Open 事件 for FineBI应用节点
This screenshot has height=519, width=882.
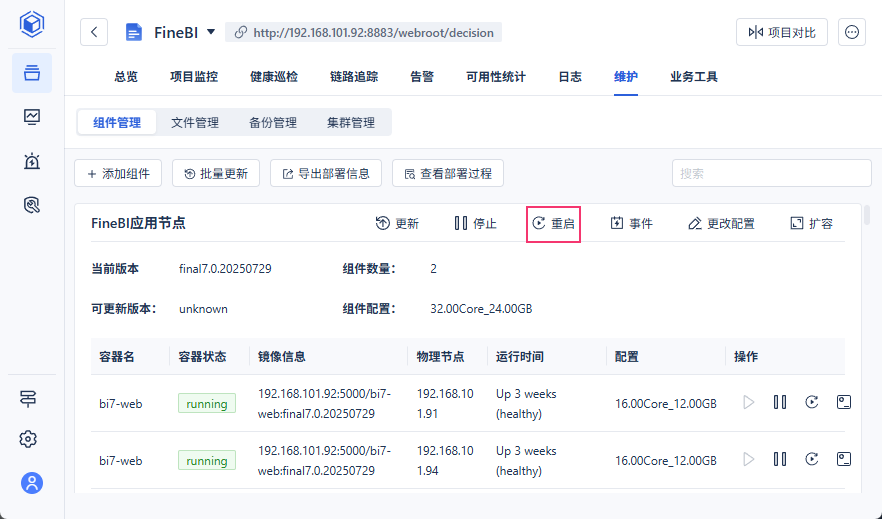[x=631, y=224]
